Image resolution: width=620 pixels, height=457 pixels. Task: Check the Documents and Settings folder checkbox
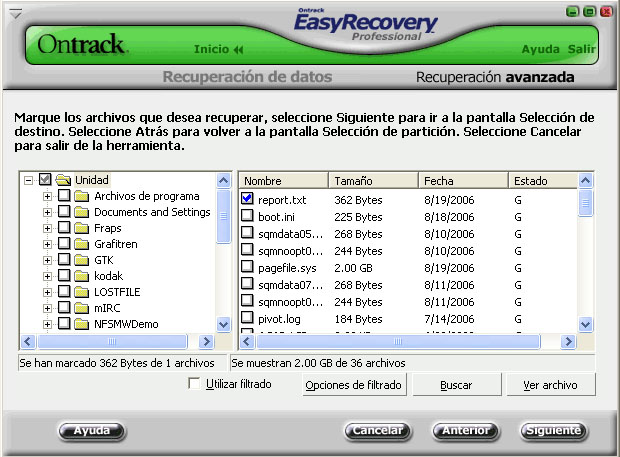click(x=64, y=212)
